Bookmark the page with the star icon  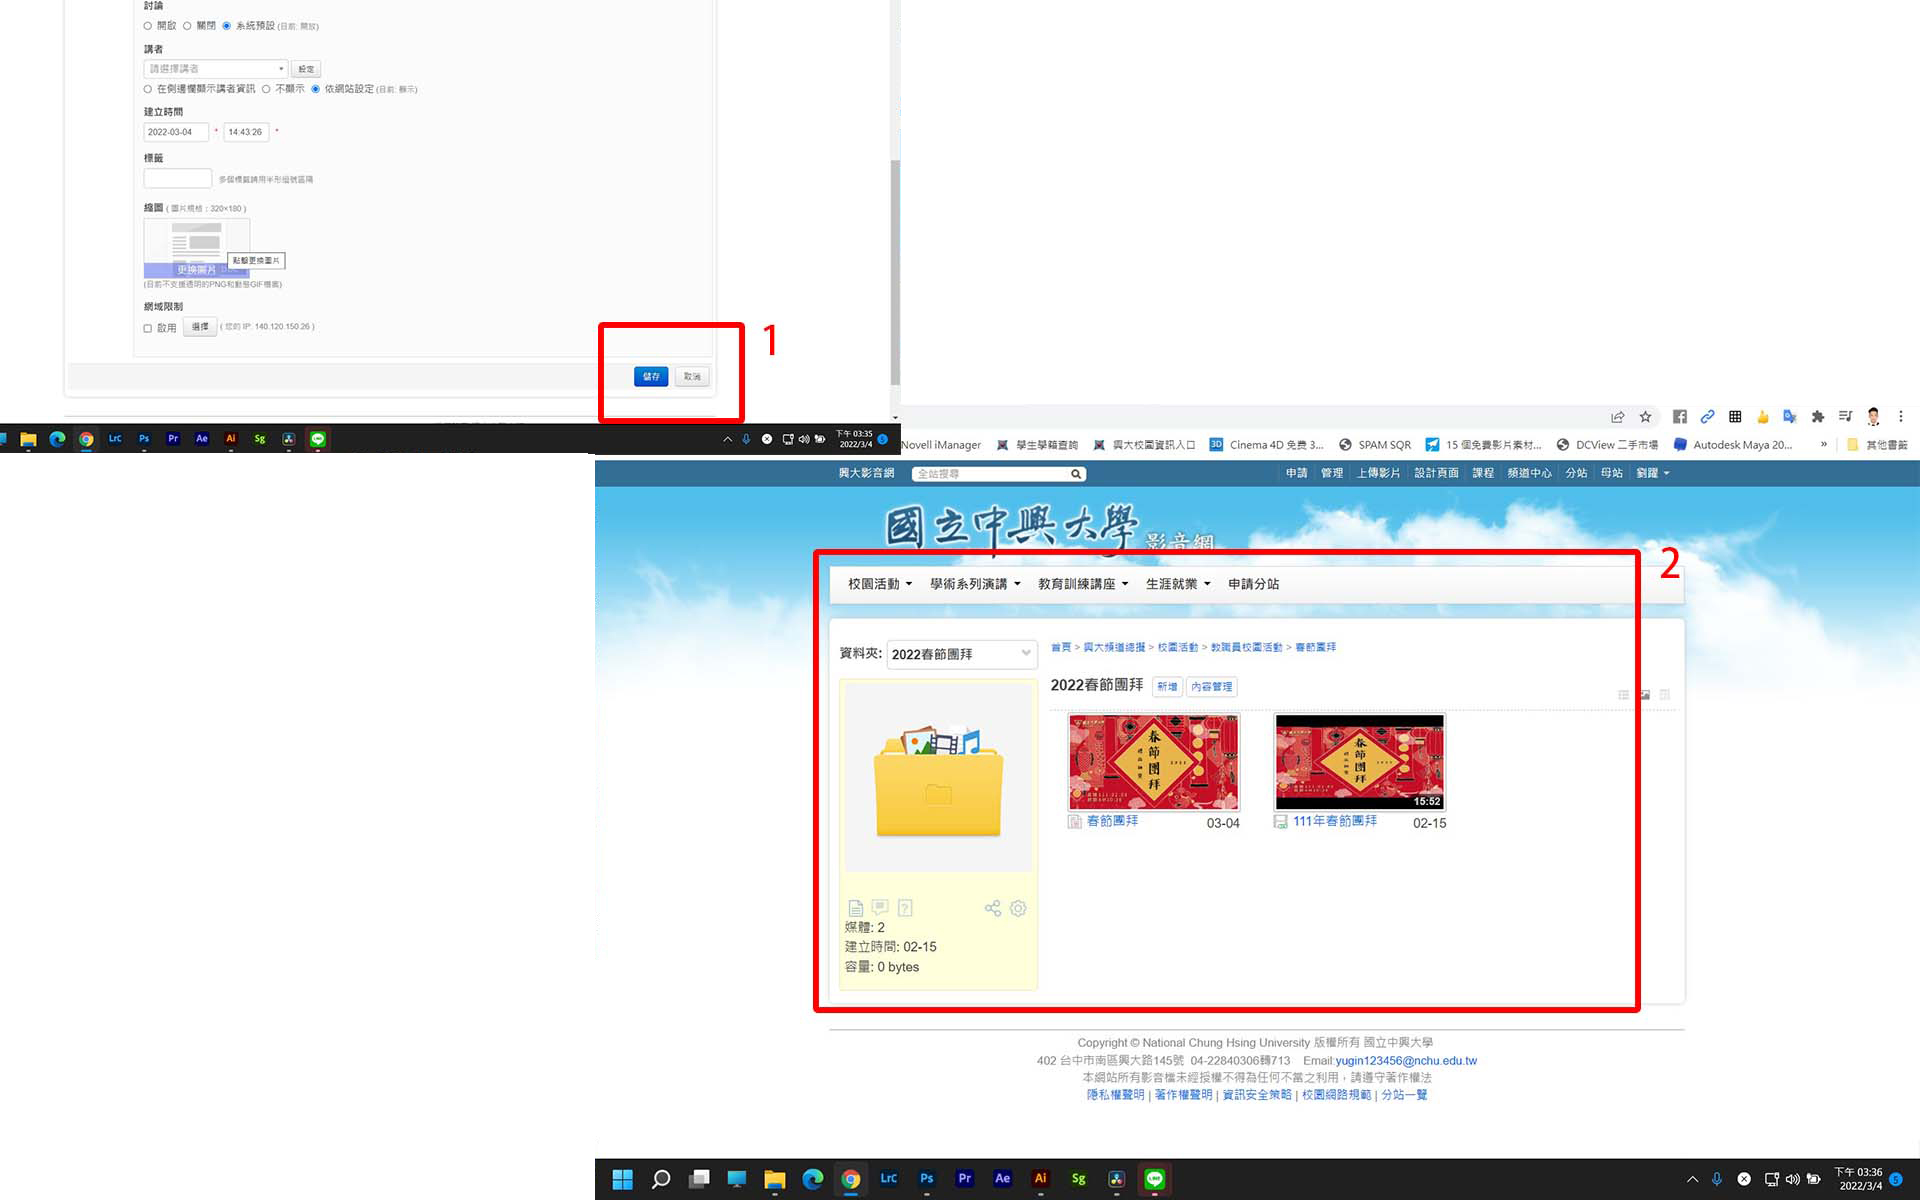pyautogui.click(x=1645, y=417)
